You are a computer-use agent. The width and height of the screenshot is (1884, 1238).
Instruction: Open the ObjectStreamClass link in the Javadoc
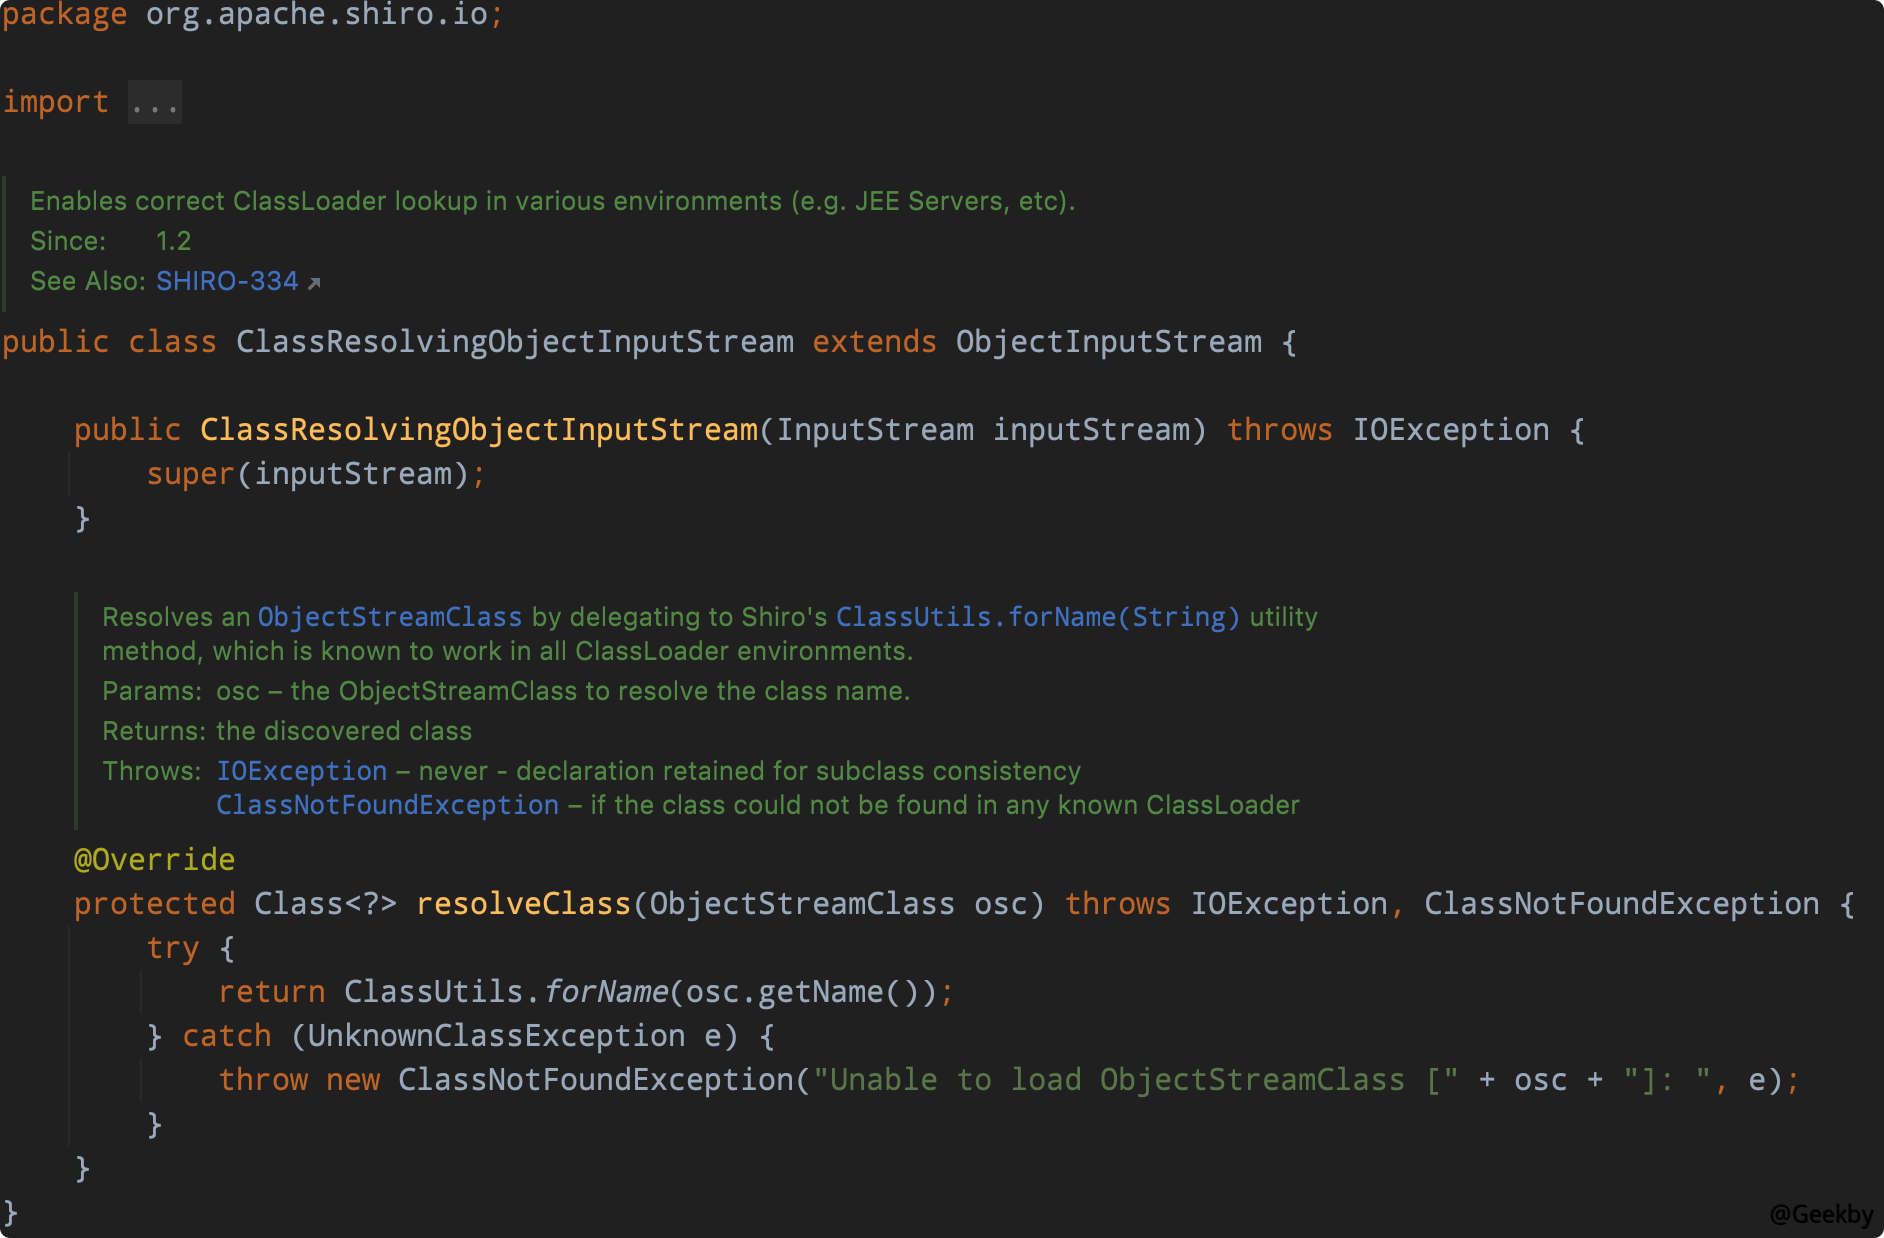click(x=389, y=617)
